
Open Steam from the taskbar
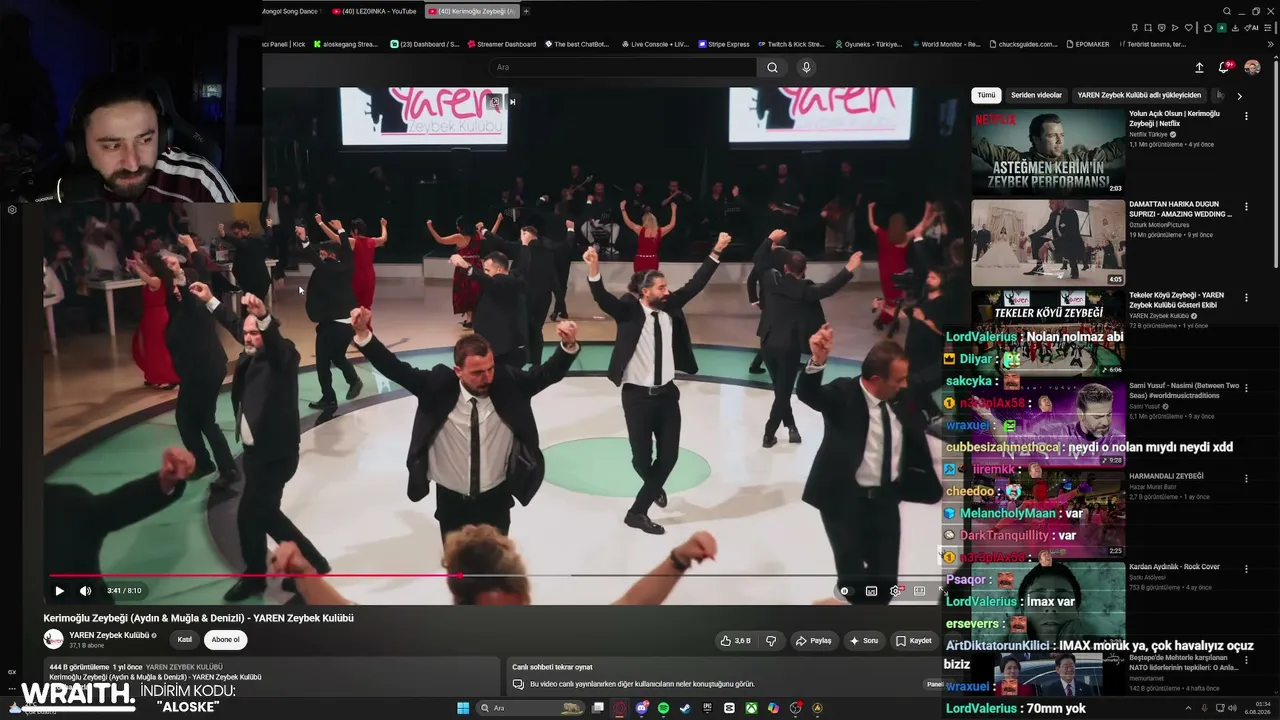point(685,708)
